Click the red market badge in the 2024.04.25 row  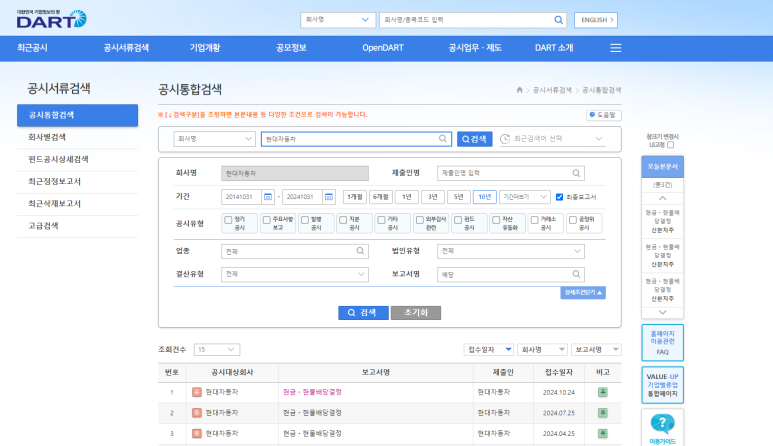(x=197, y=434)
